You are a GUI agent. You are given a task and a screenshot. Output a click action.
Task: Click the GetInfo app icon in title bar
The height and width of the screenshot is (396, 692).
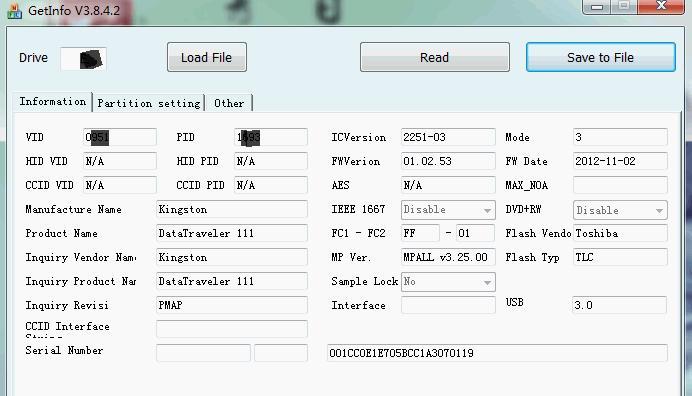(15, 11)
